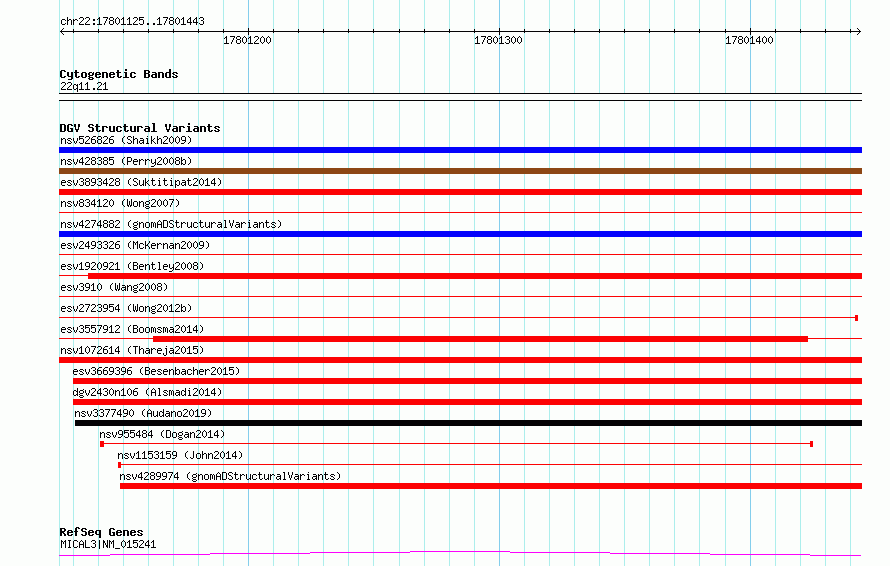Open the RefSeq Genes track title
This screenshot has height=566, width=890.
[101, 532]
